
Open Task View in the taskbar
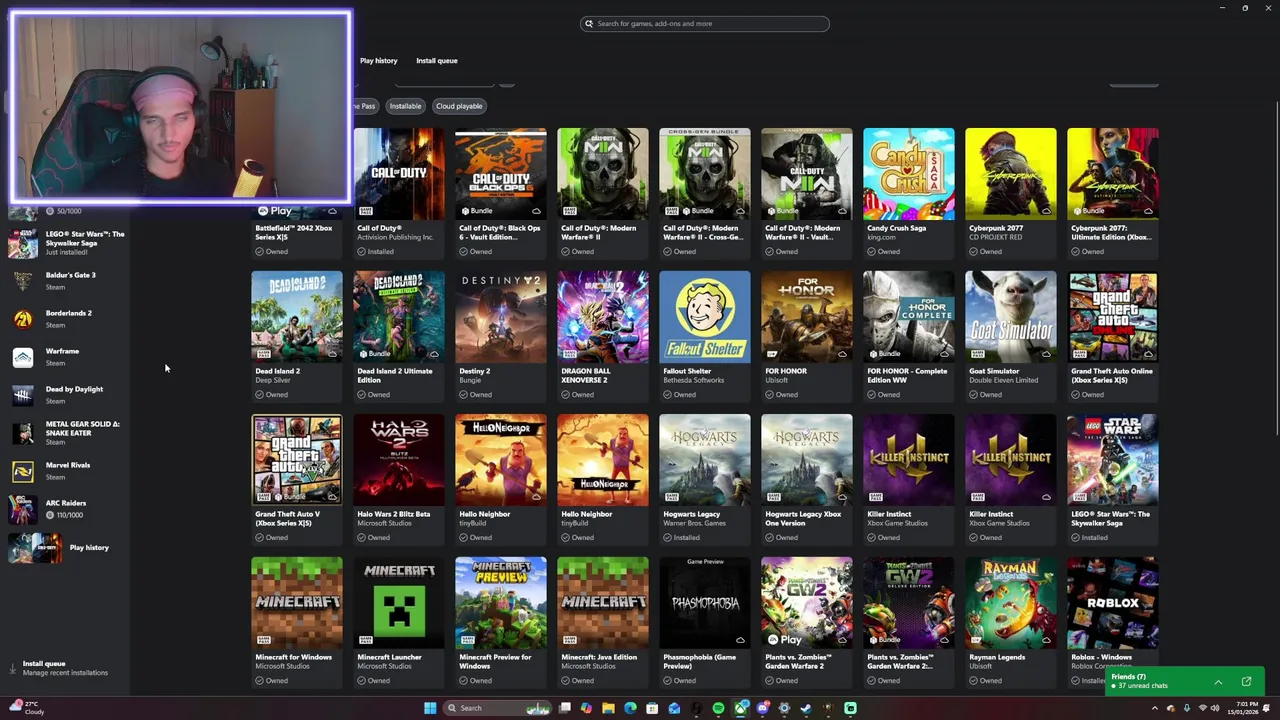tap(564, 708)
